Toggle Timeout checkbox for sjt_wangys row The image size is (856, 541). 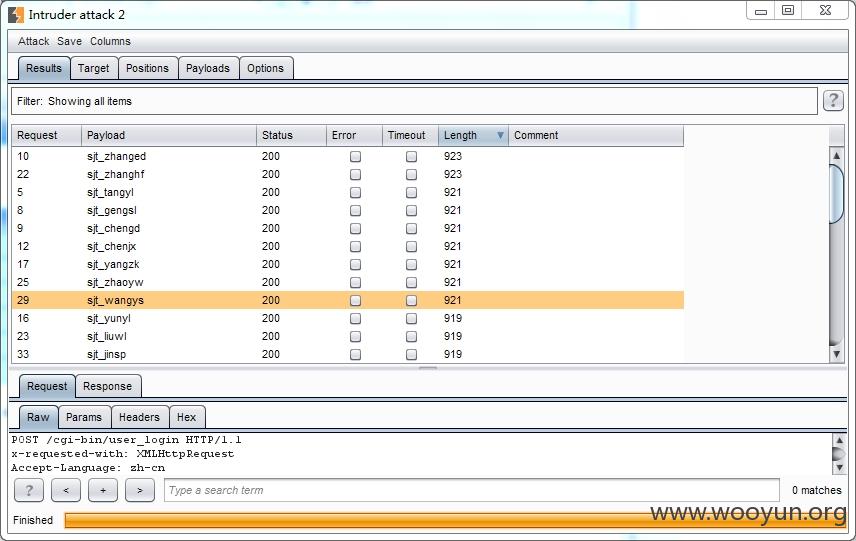pos(412,300)
